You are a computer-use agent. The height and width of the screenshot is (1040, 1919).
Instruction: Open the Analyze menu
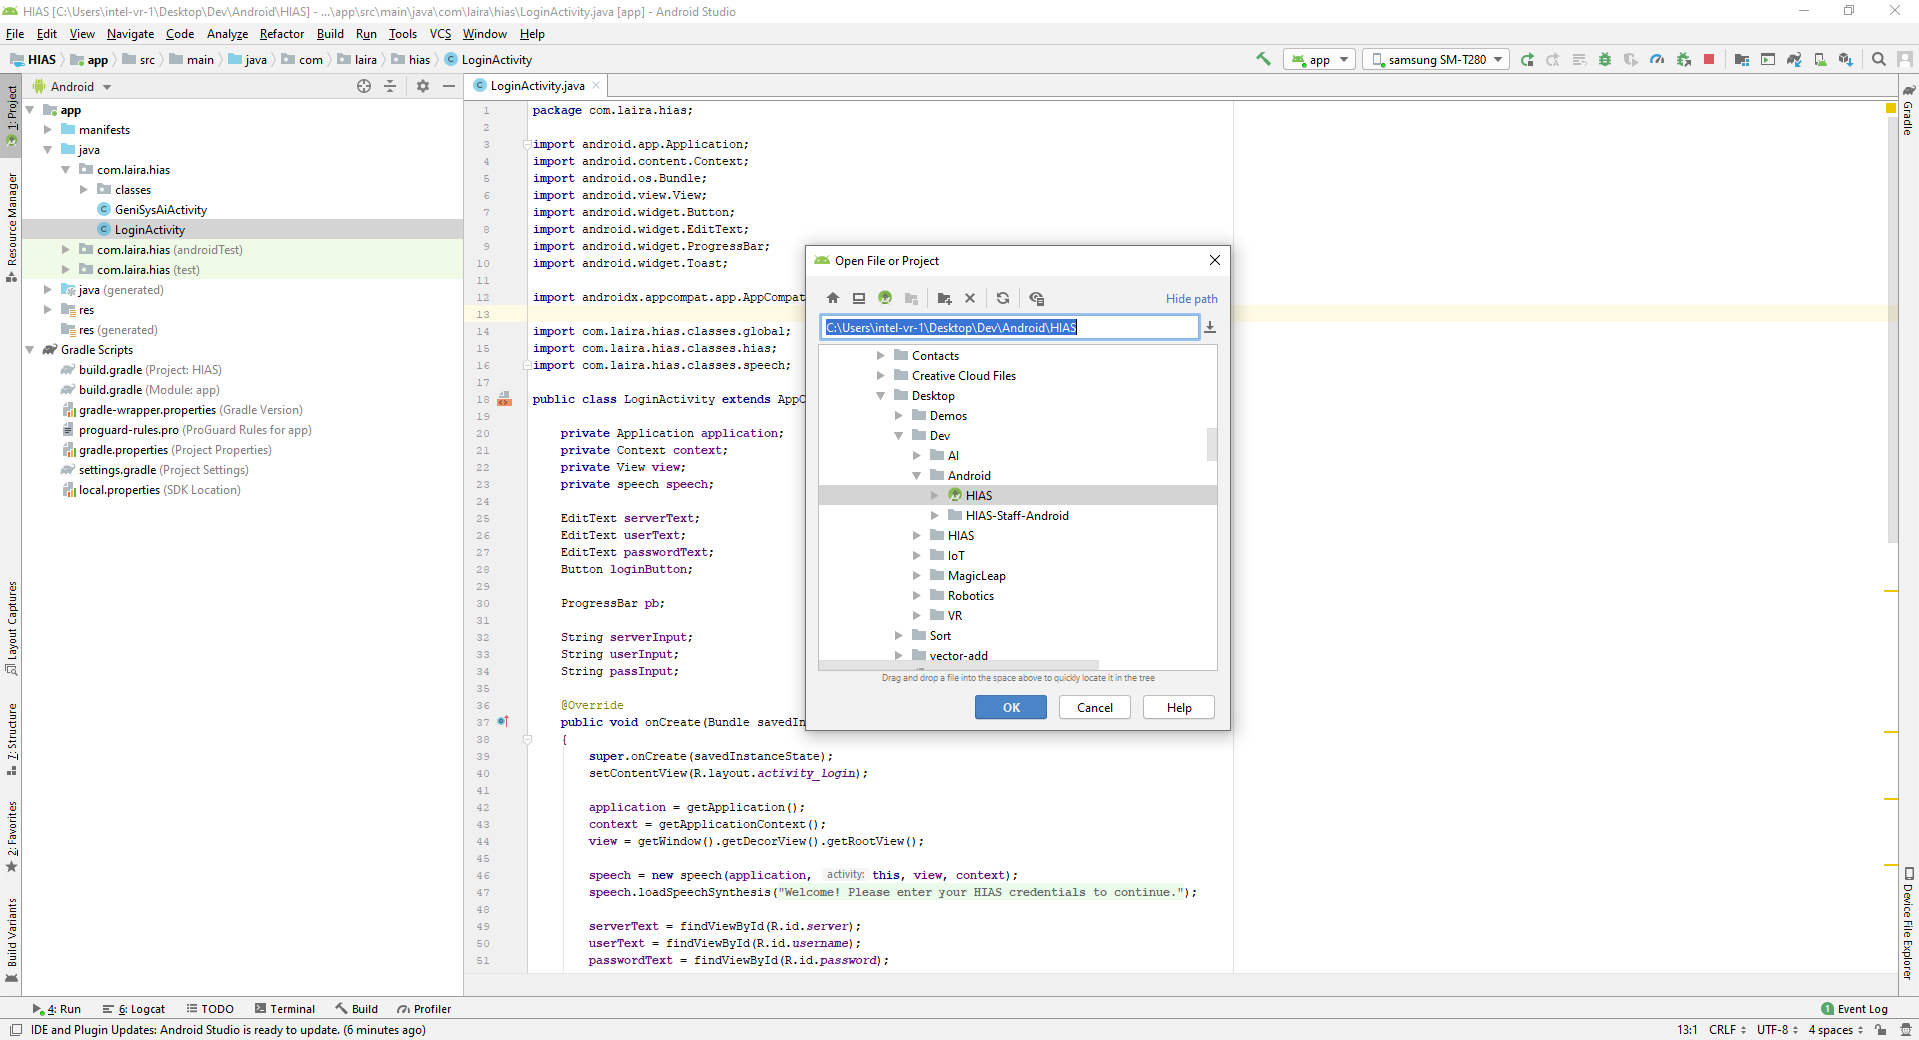[x=227, y=34]
